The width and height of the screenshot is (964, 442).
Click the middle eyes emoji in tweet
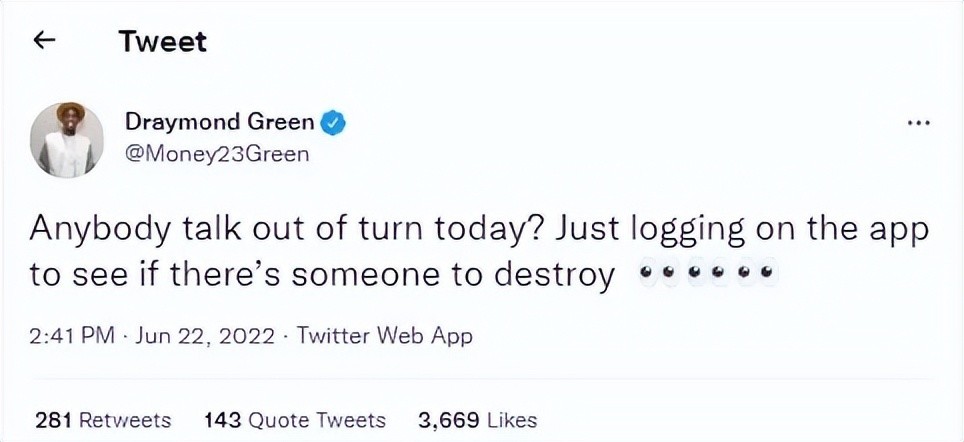pyautogui.click(x=706, y=272)
